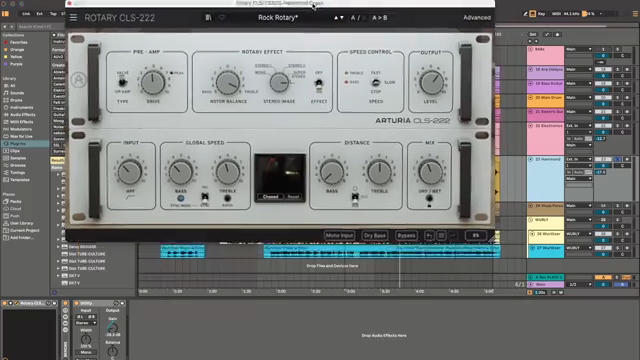Screen dimensions: 640x360
Task: Click the Output Level knob
Action: click(431, 82)
